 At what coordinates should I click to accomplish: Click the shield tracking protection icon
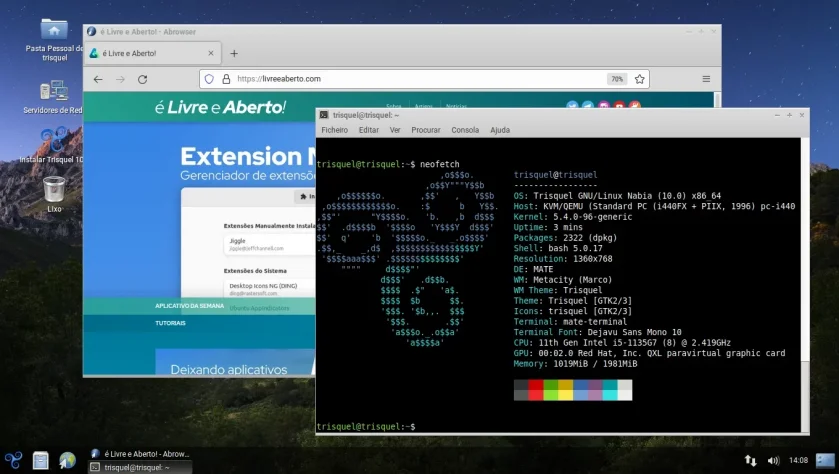(x=209, y=79)
